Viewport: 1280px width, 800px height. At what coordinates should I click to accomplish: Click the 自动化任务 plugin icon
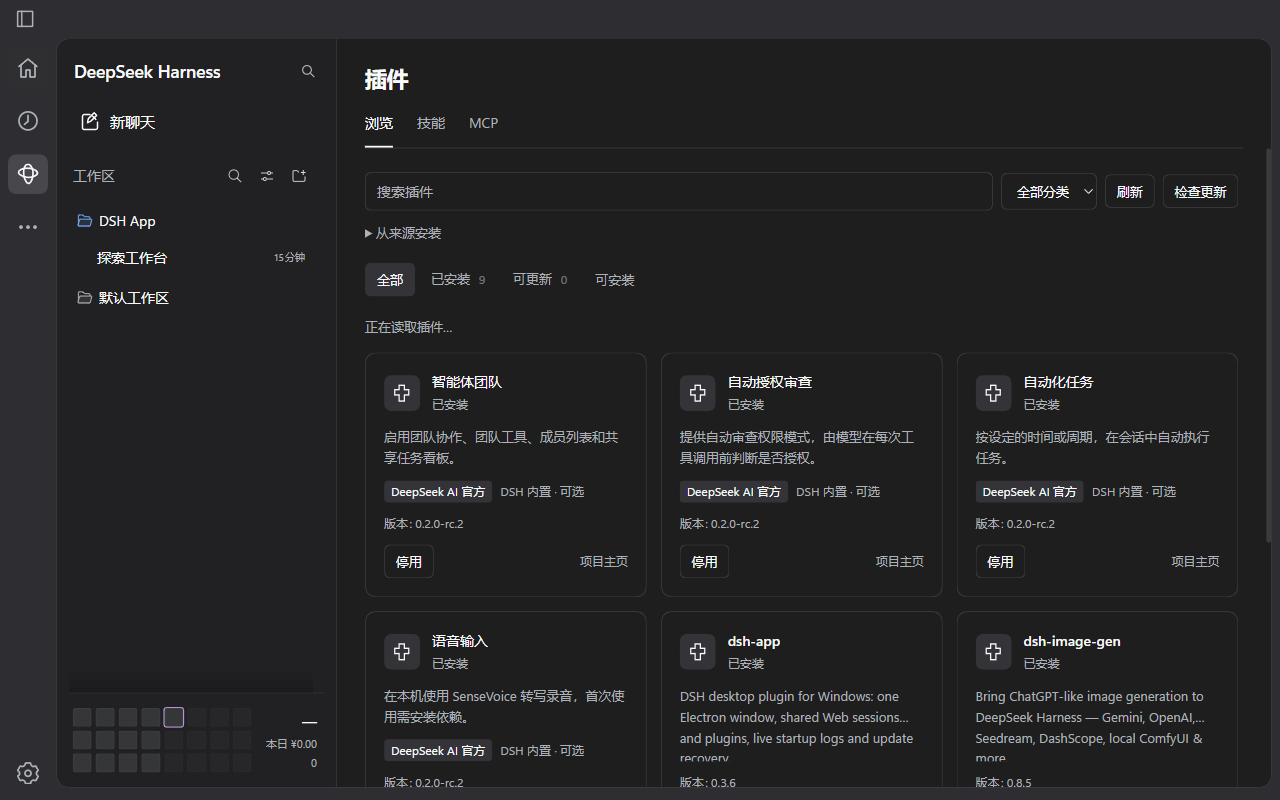[994, 393]
